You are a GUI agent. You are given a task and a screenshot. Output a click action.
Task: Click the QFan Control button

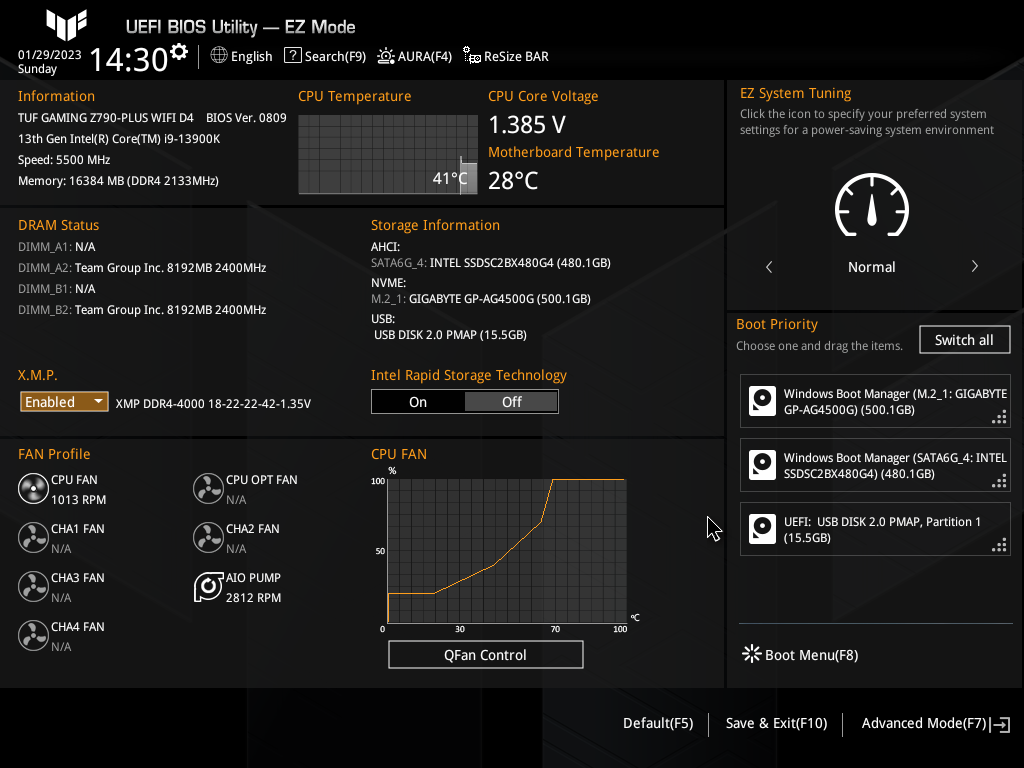[485, 654]
